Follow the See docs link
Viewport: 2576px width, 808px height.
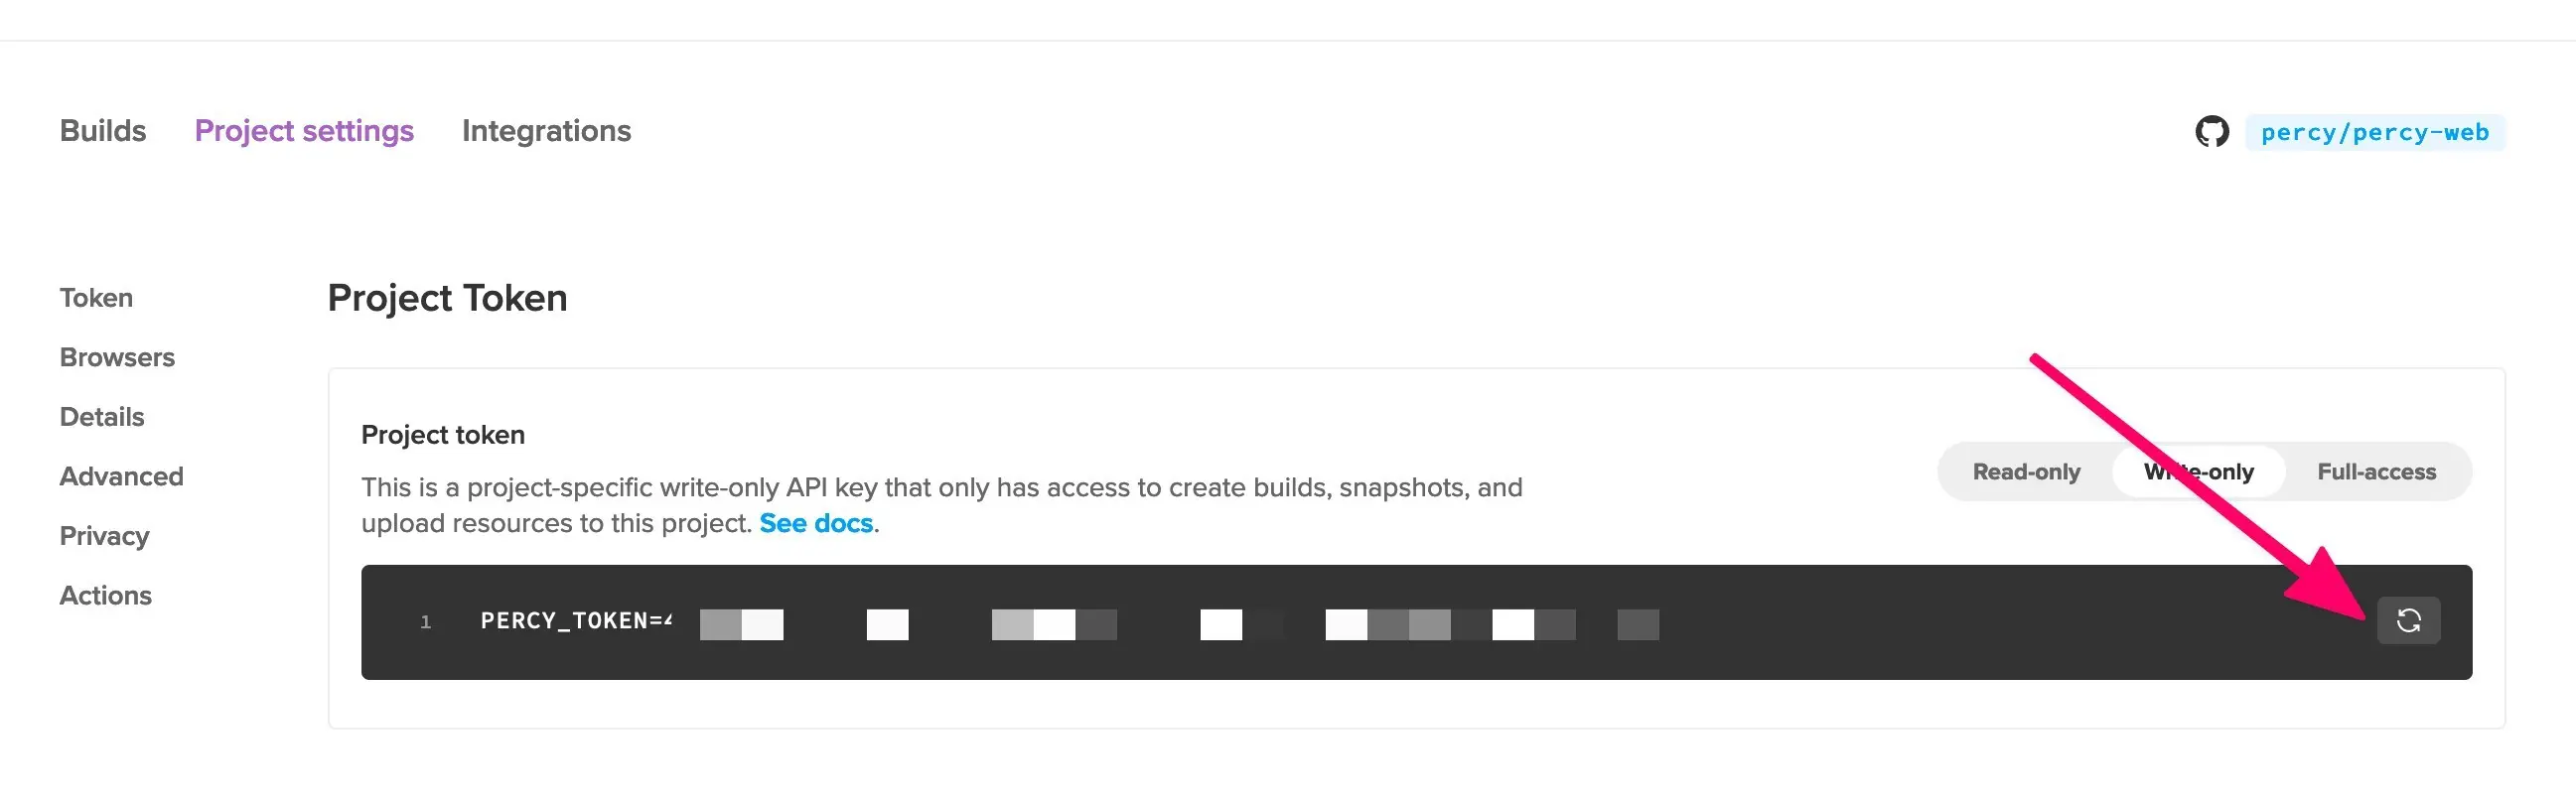816,523
